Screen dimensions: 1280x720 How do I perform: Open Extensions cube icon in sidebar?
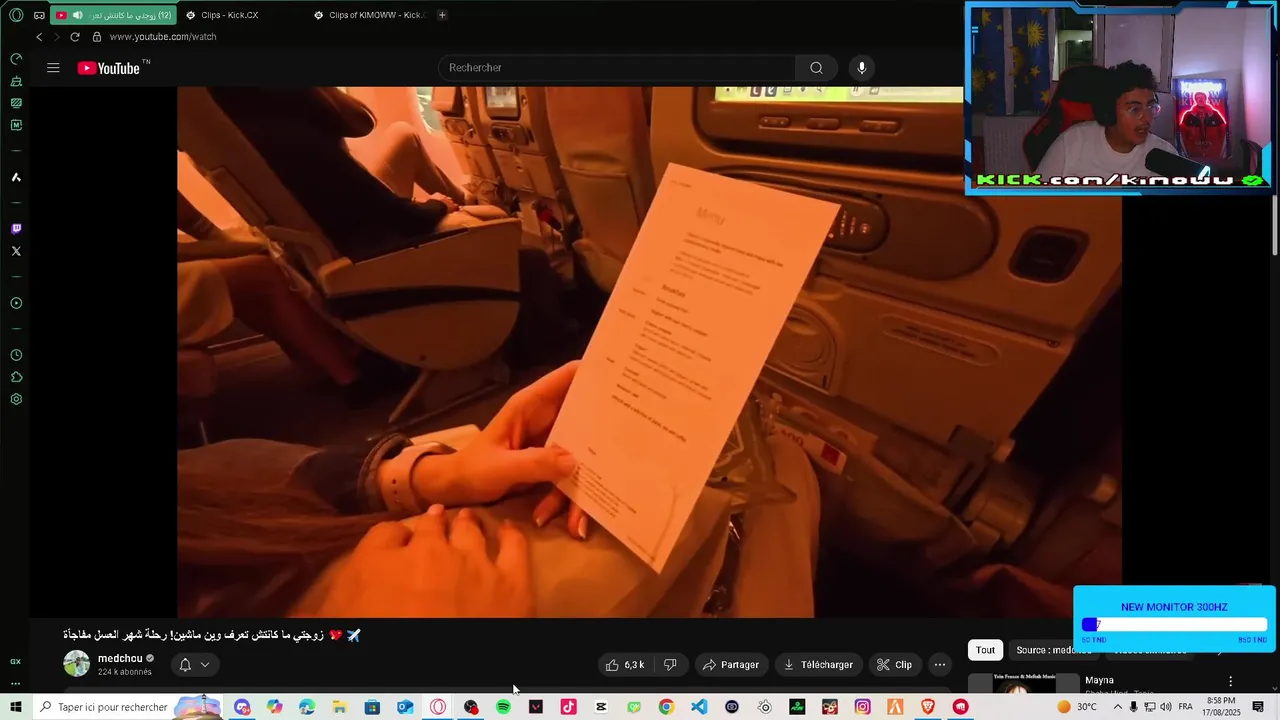click(16, 377)
